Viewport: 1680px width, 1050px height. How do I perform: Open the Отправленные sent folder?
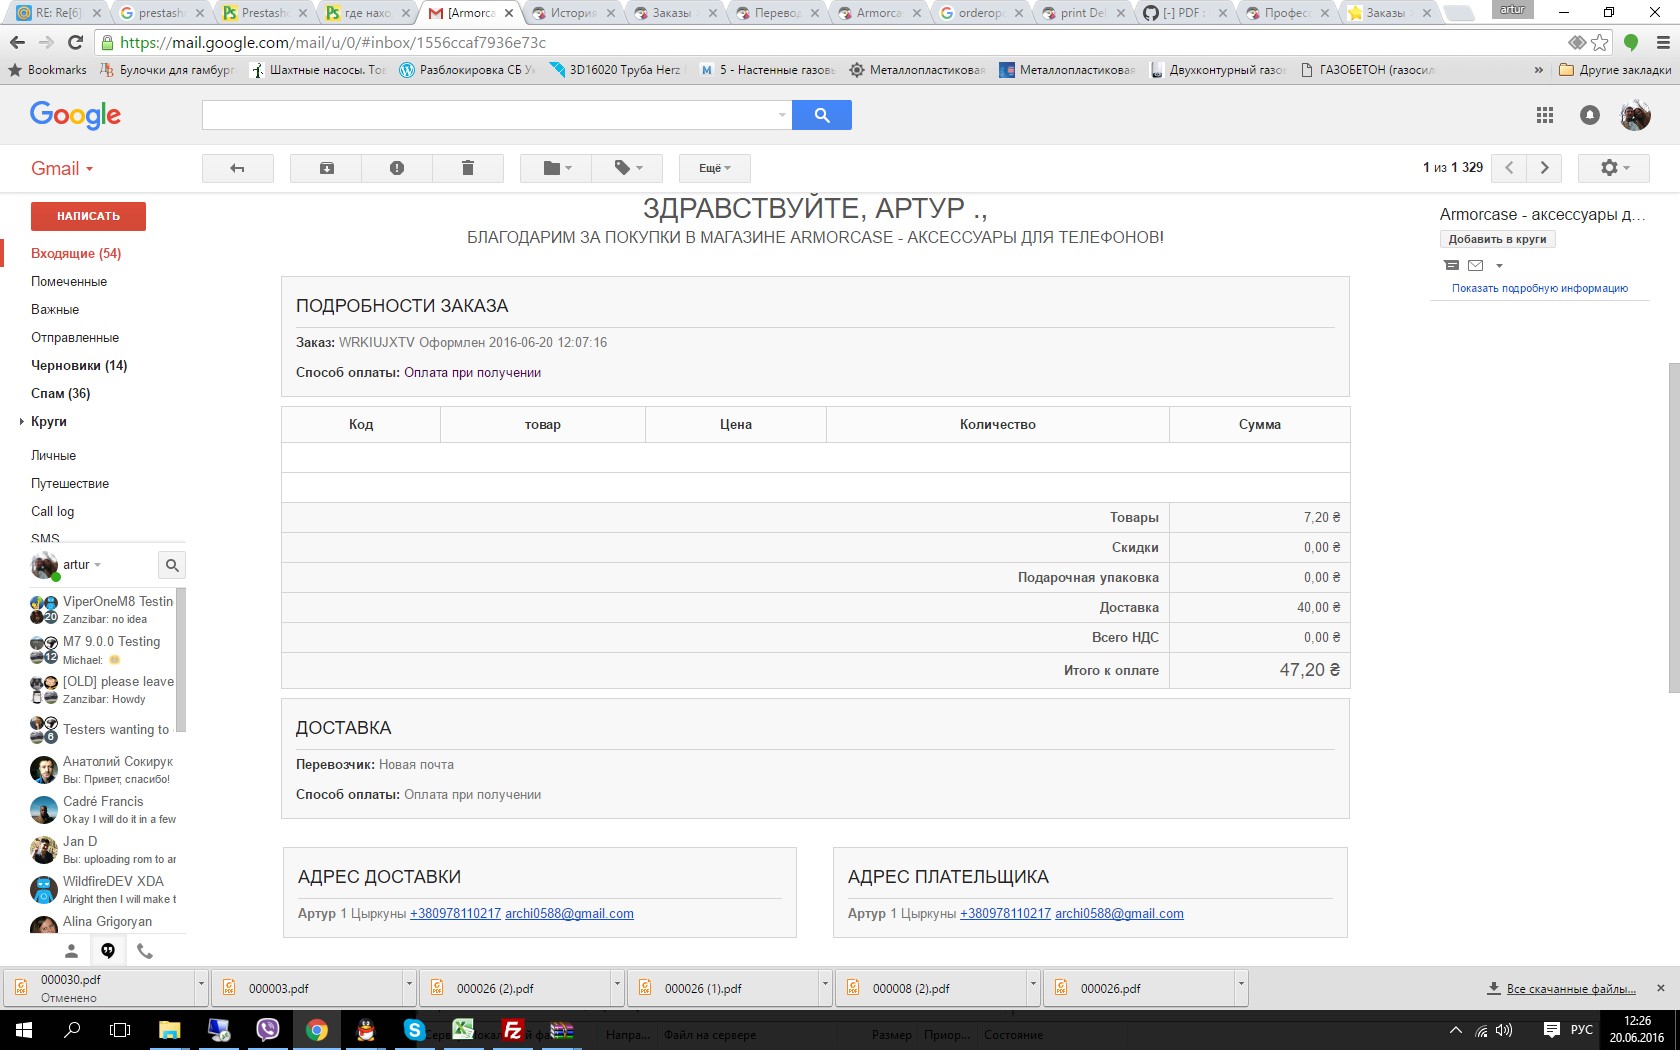[75, 337]
